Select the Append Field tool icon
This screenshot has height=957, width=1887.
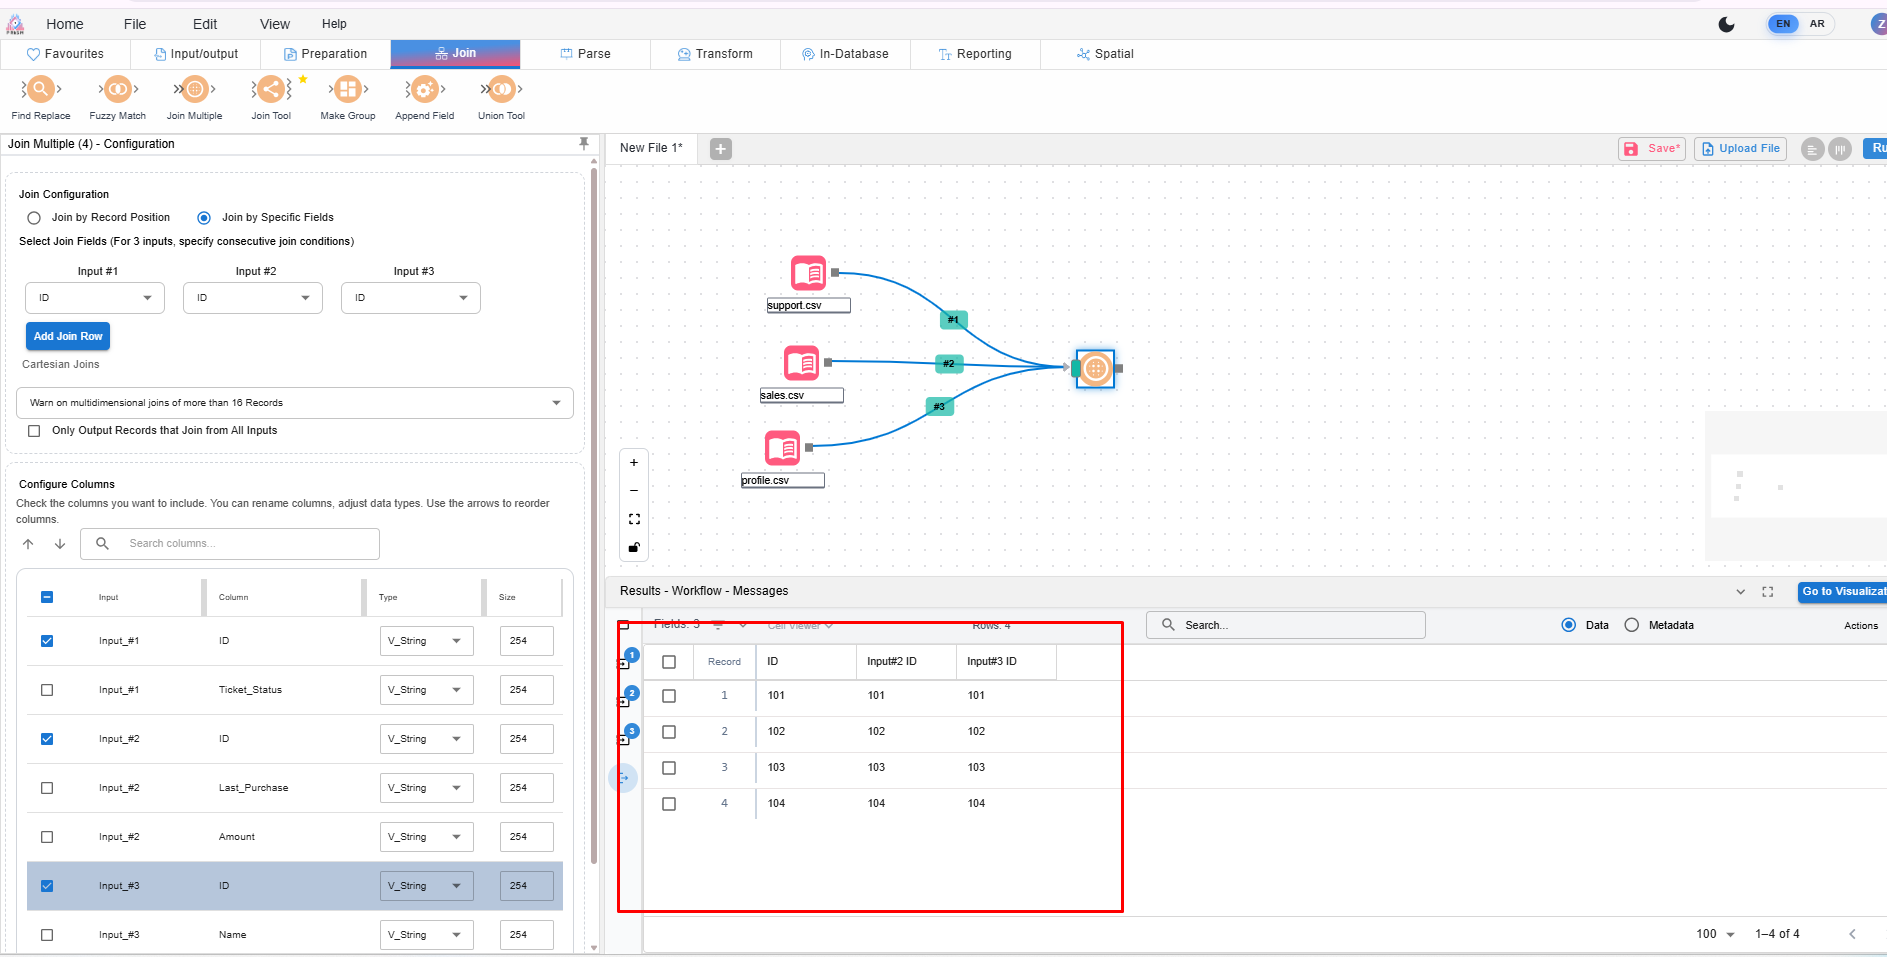(424, 90)
